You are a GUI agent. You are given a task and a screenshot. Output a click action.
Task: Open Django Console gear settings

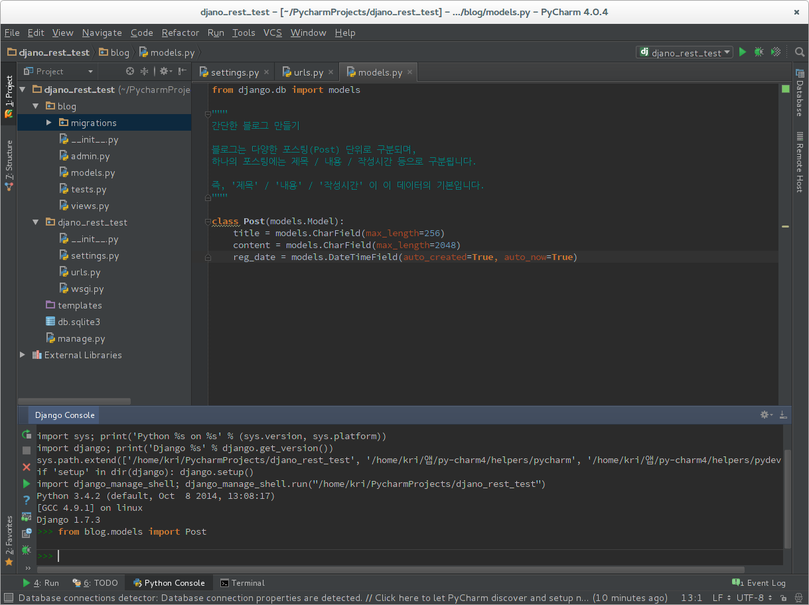[766, 415]
